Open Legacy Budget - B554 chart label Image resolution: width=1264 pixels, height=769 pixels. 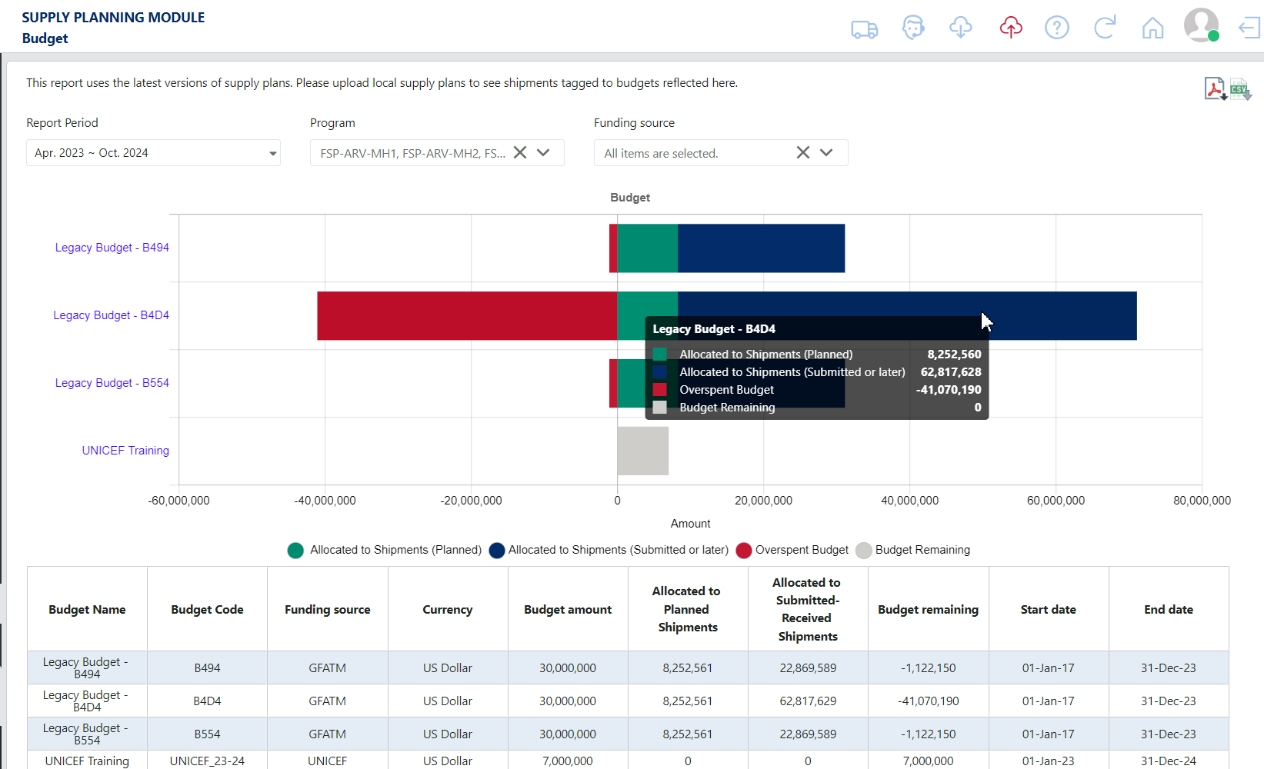pos(112,383)
